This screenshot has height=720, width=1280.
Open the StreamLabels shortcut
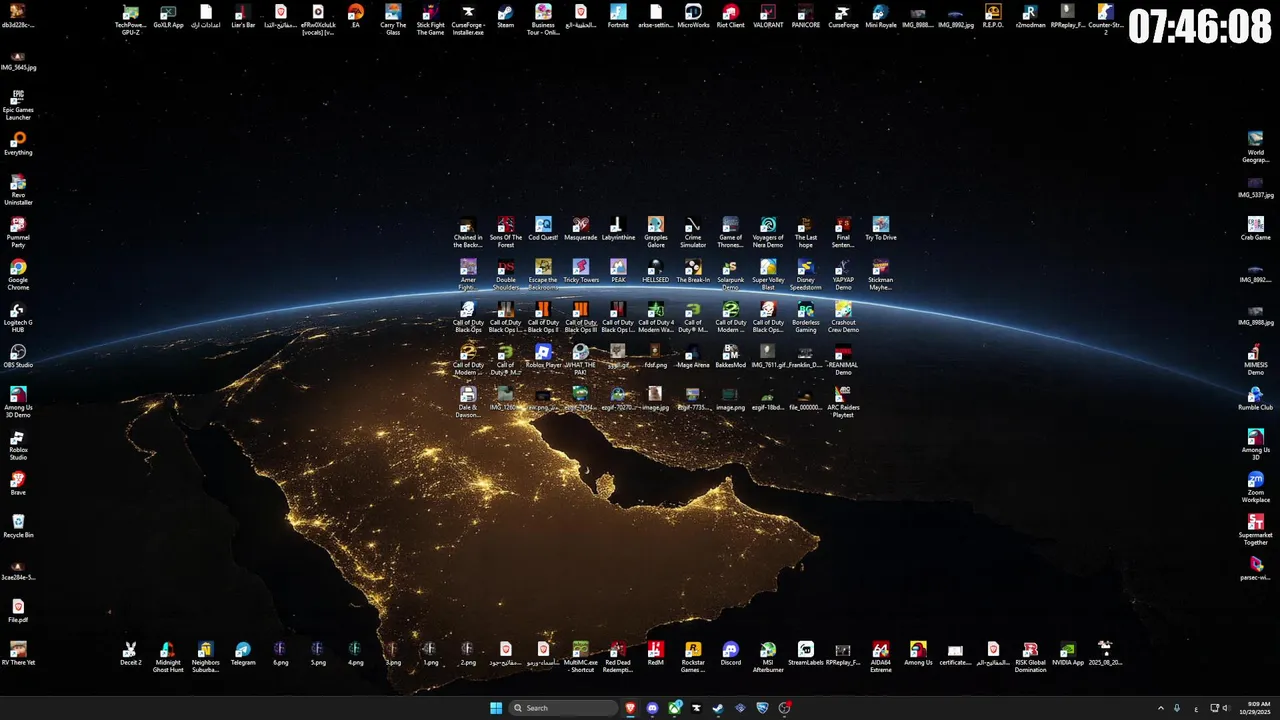click(x=806, y=653)
